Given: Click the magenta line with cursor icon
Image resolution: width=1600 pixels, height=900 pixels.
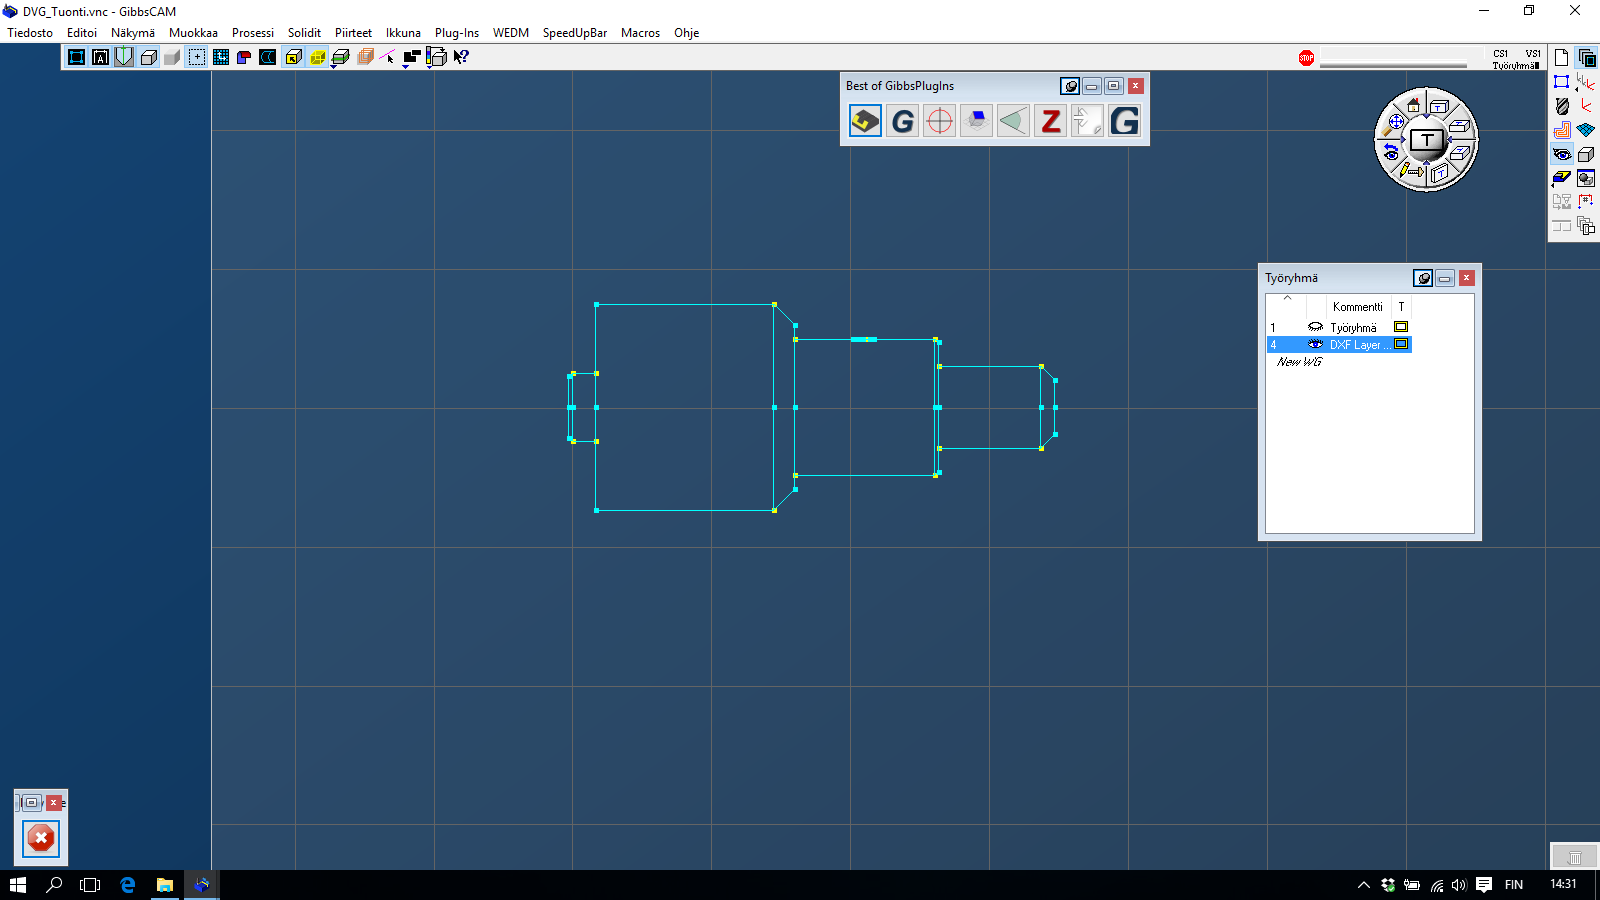Looking at the screenshot, I should click(x=388, y=57).
